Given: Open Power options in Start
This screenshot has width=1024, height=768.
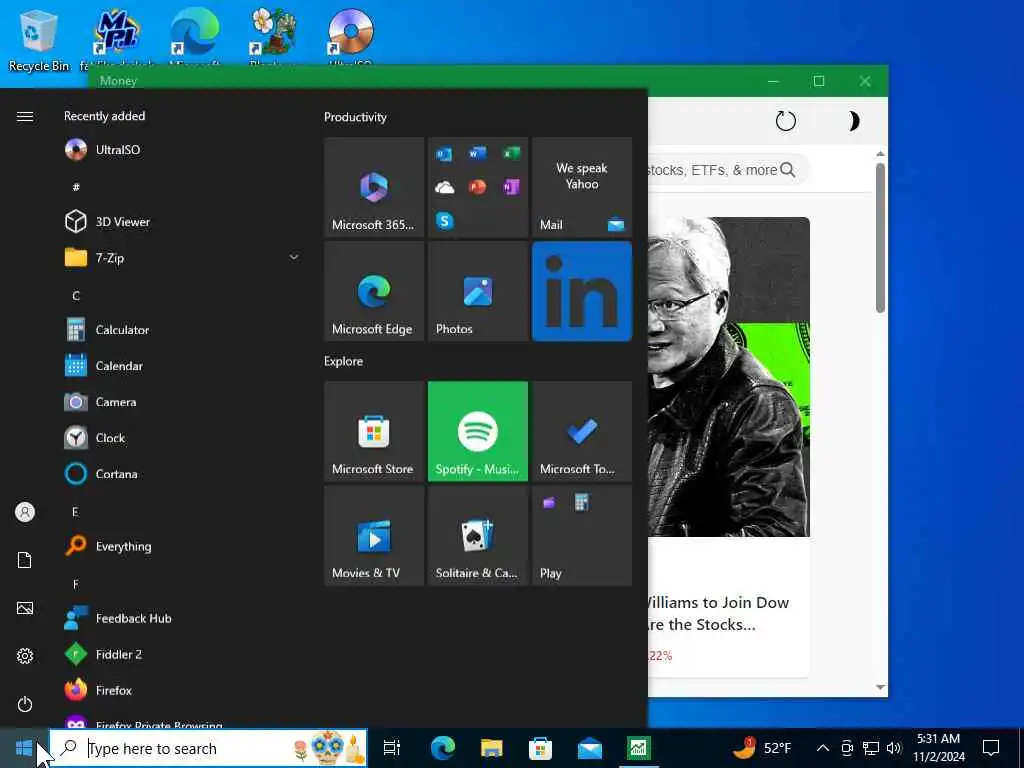Looking at the screenshot, I should tap(25, 704).
